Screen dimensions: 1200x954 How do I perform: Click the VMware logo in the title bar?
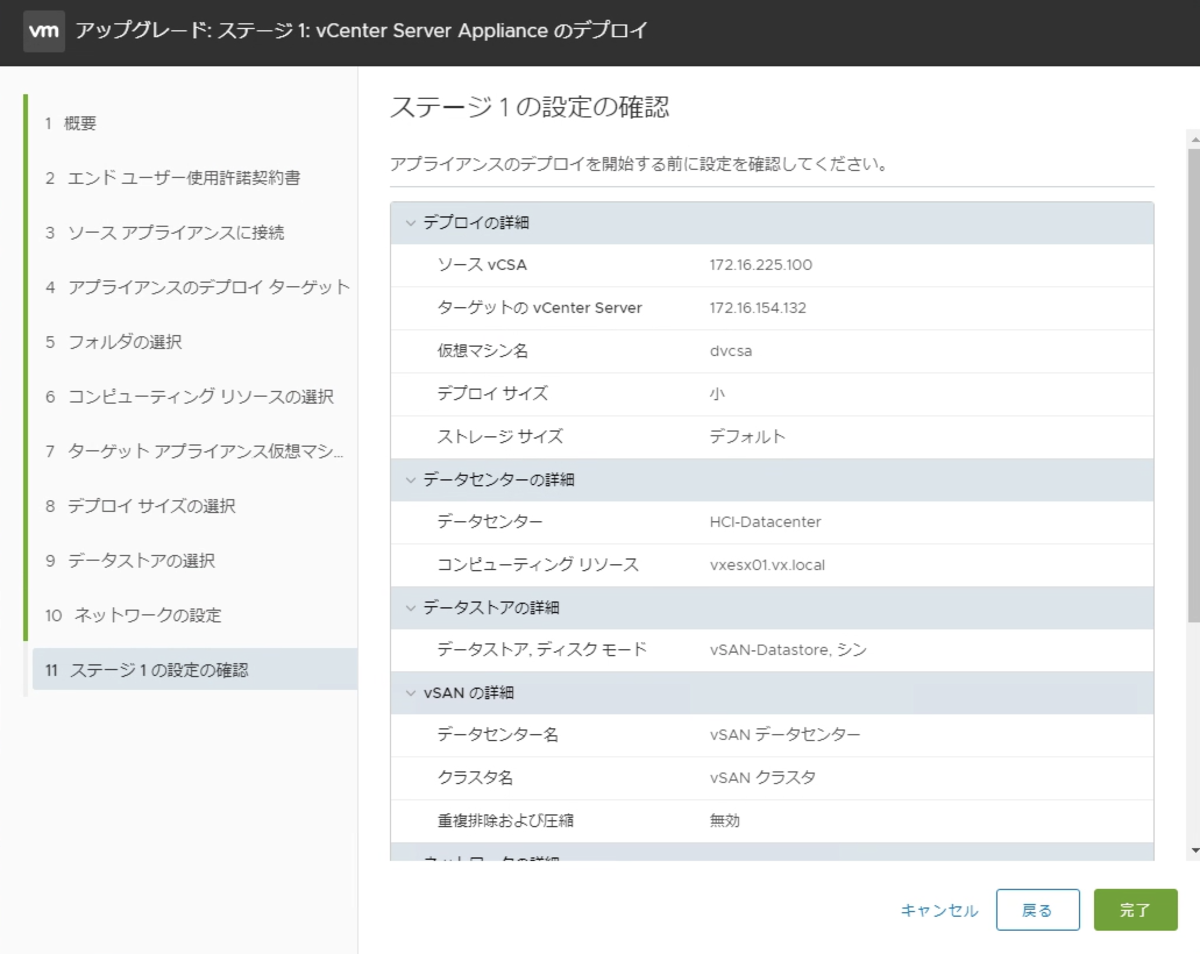pyautogui.click(x=43, y=31)
